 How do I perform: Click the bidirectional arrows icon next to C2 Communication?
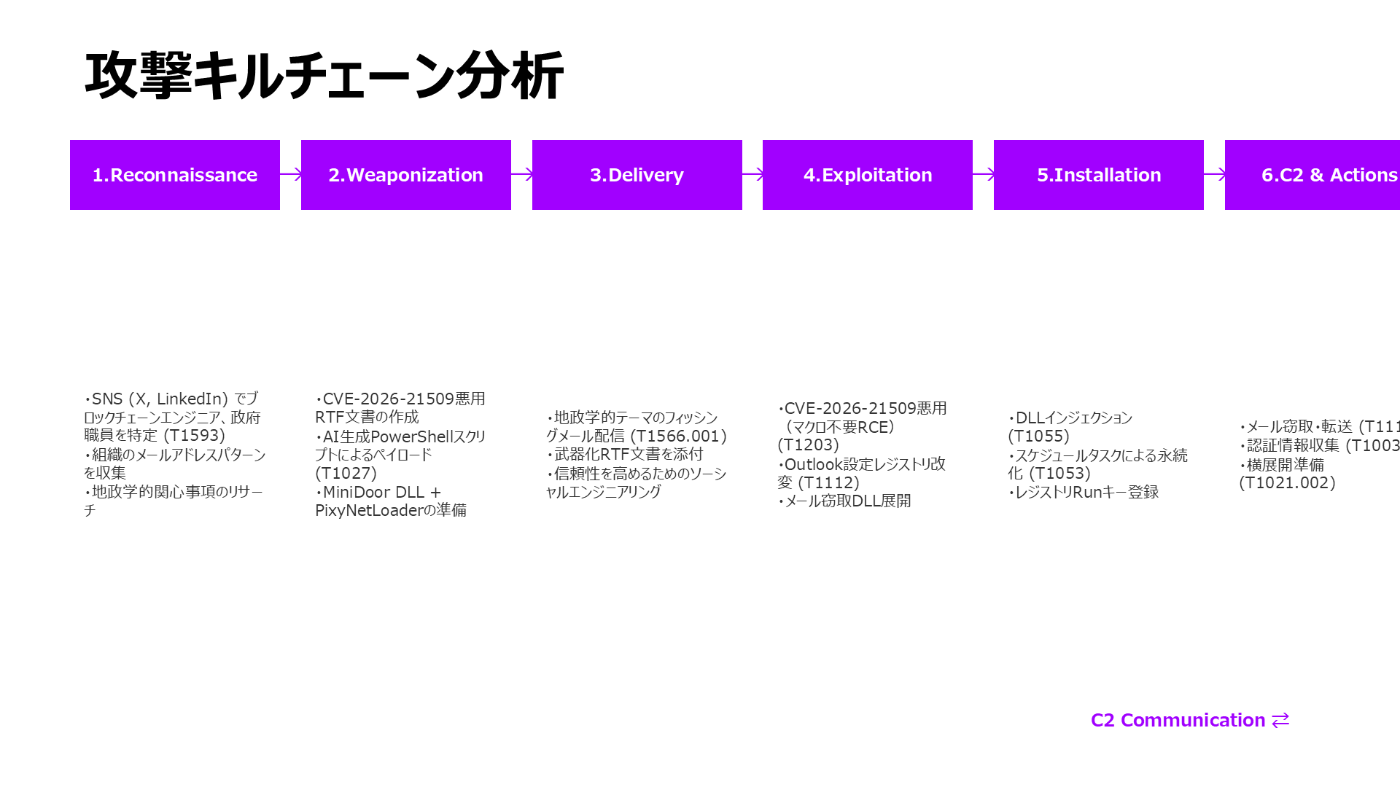1281,719
